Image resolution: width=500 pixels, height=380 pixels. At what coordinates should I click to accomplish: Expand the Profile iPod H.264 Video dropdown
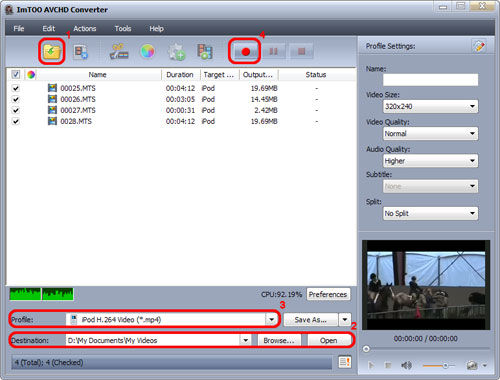click(x=172, y=320)
